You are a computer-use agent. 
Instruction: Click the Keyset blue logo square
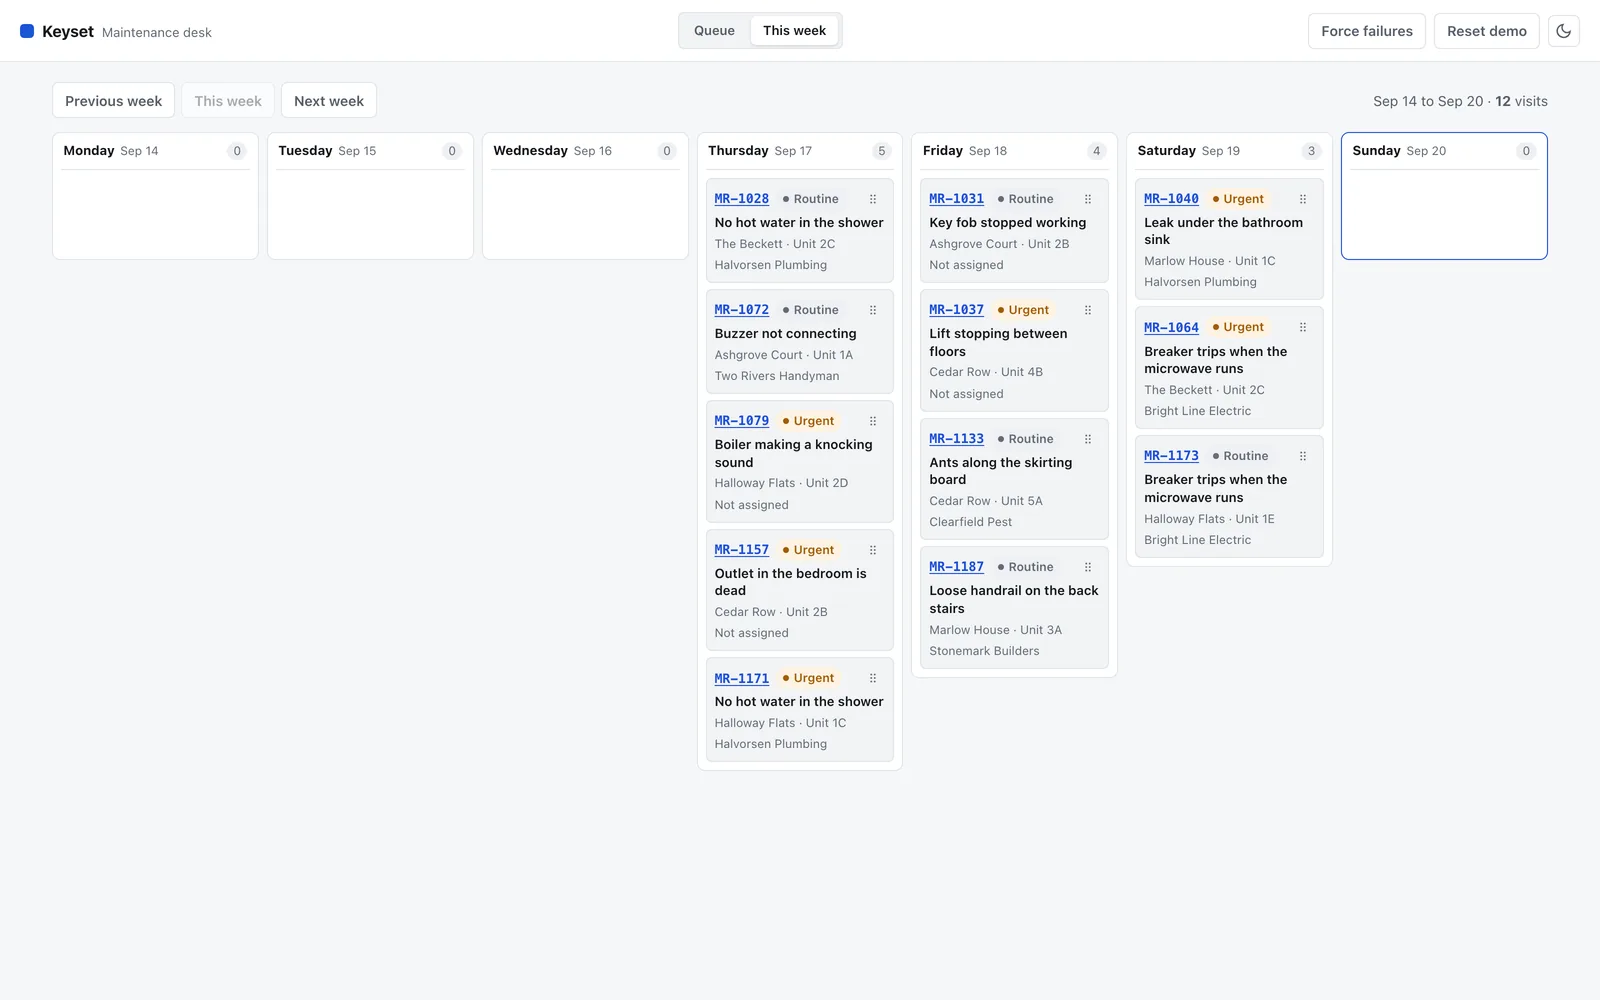pyautogui.click(x=27, y=31)
